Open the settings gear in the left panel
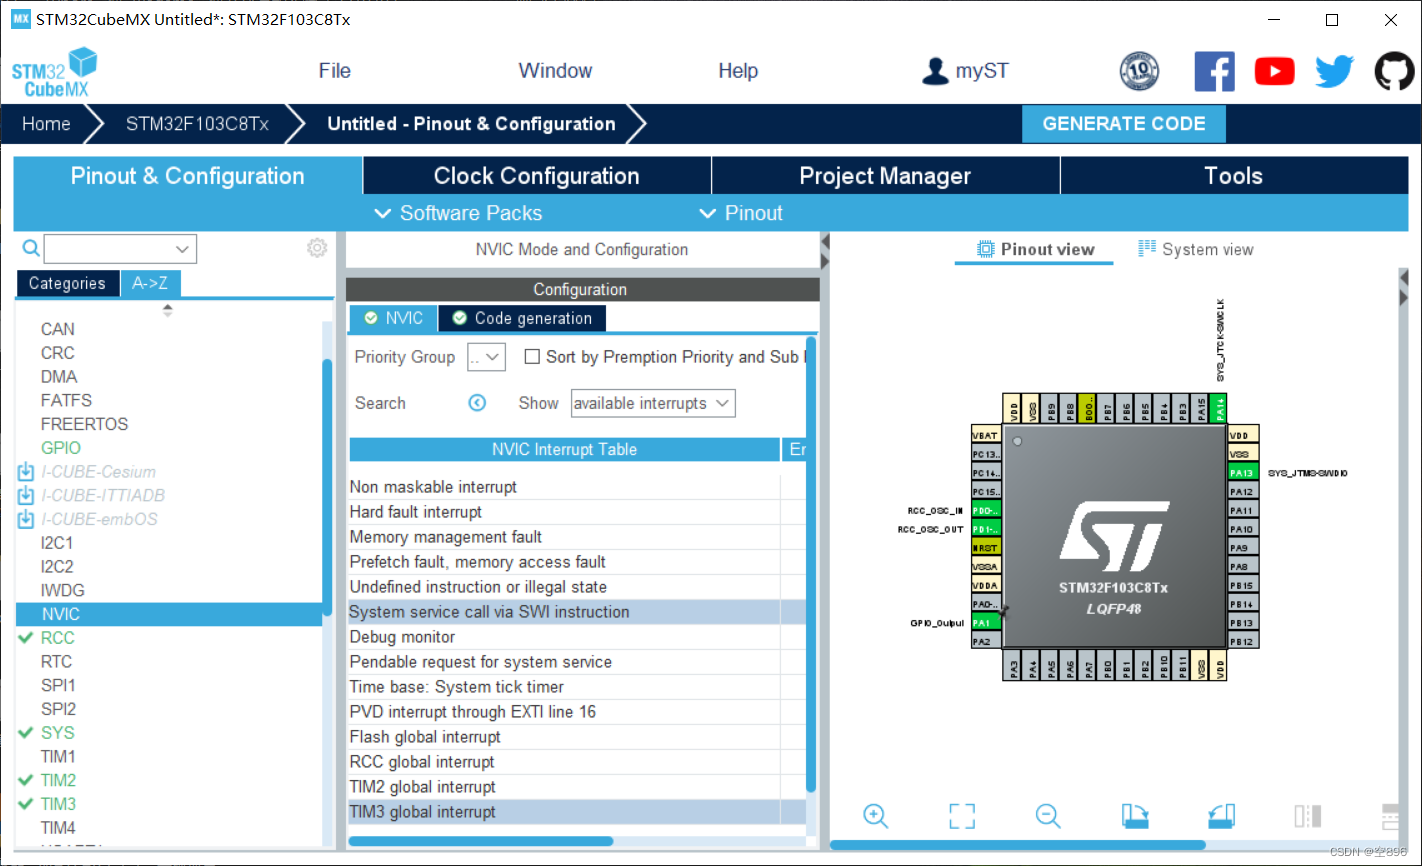Image resolution: width=1422 pixels, height=866 pixels. pyautogui.click(x=317, y=248)
